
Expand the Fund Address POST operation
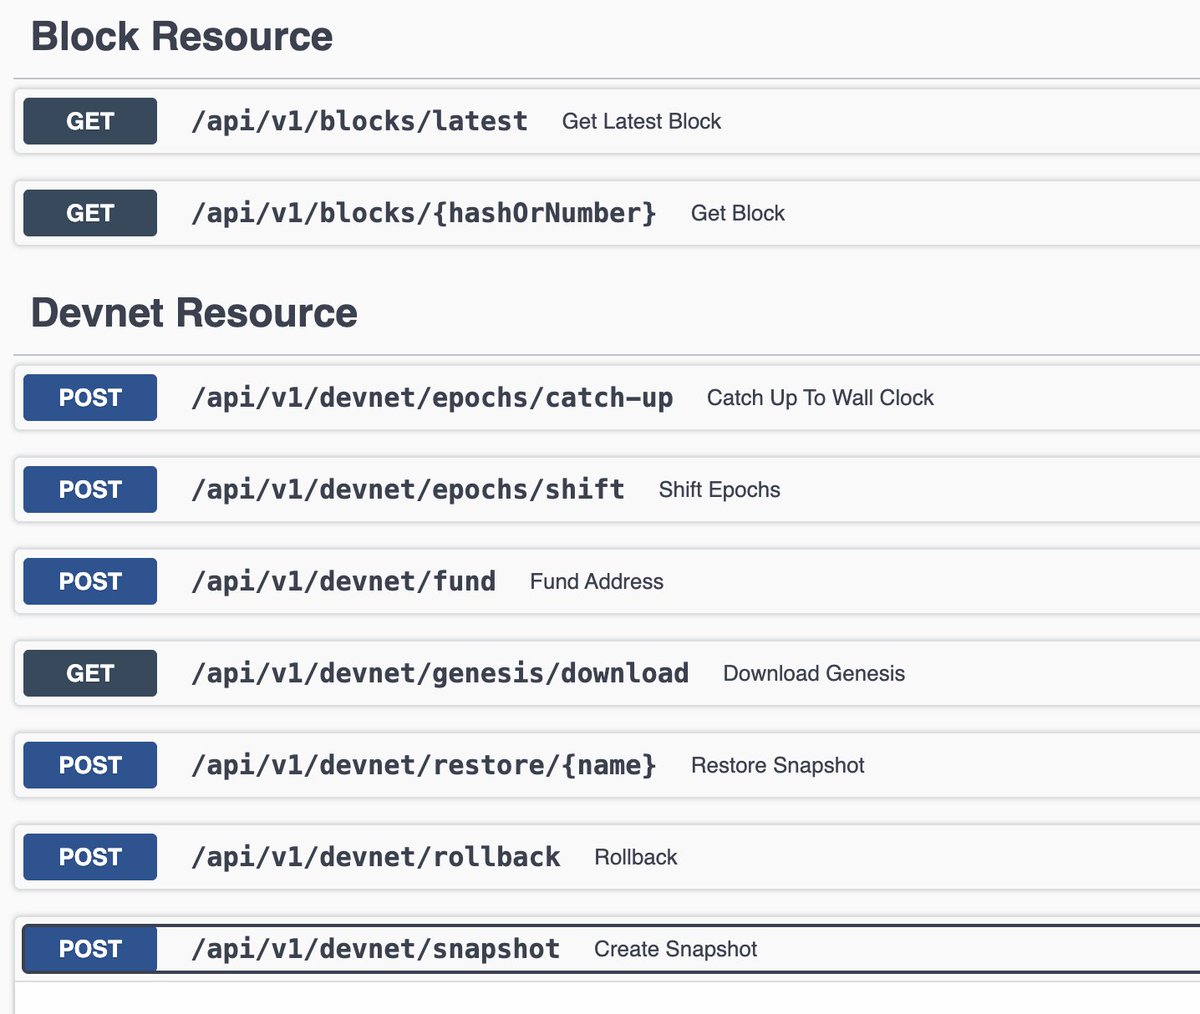coord(607,581)
